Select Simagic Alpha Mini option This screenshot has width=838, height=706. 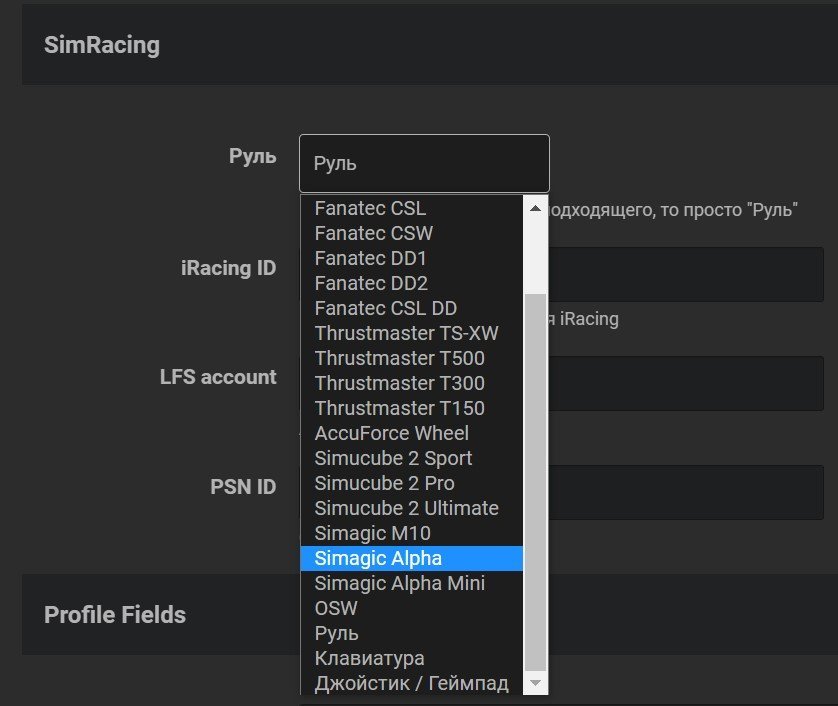coord(399,583)
